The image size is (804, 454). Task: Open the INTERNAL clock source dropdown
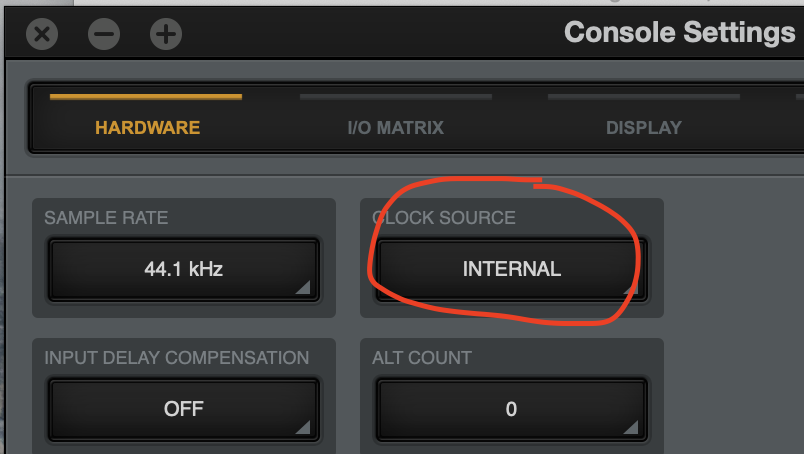[511, 269]
